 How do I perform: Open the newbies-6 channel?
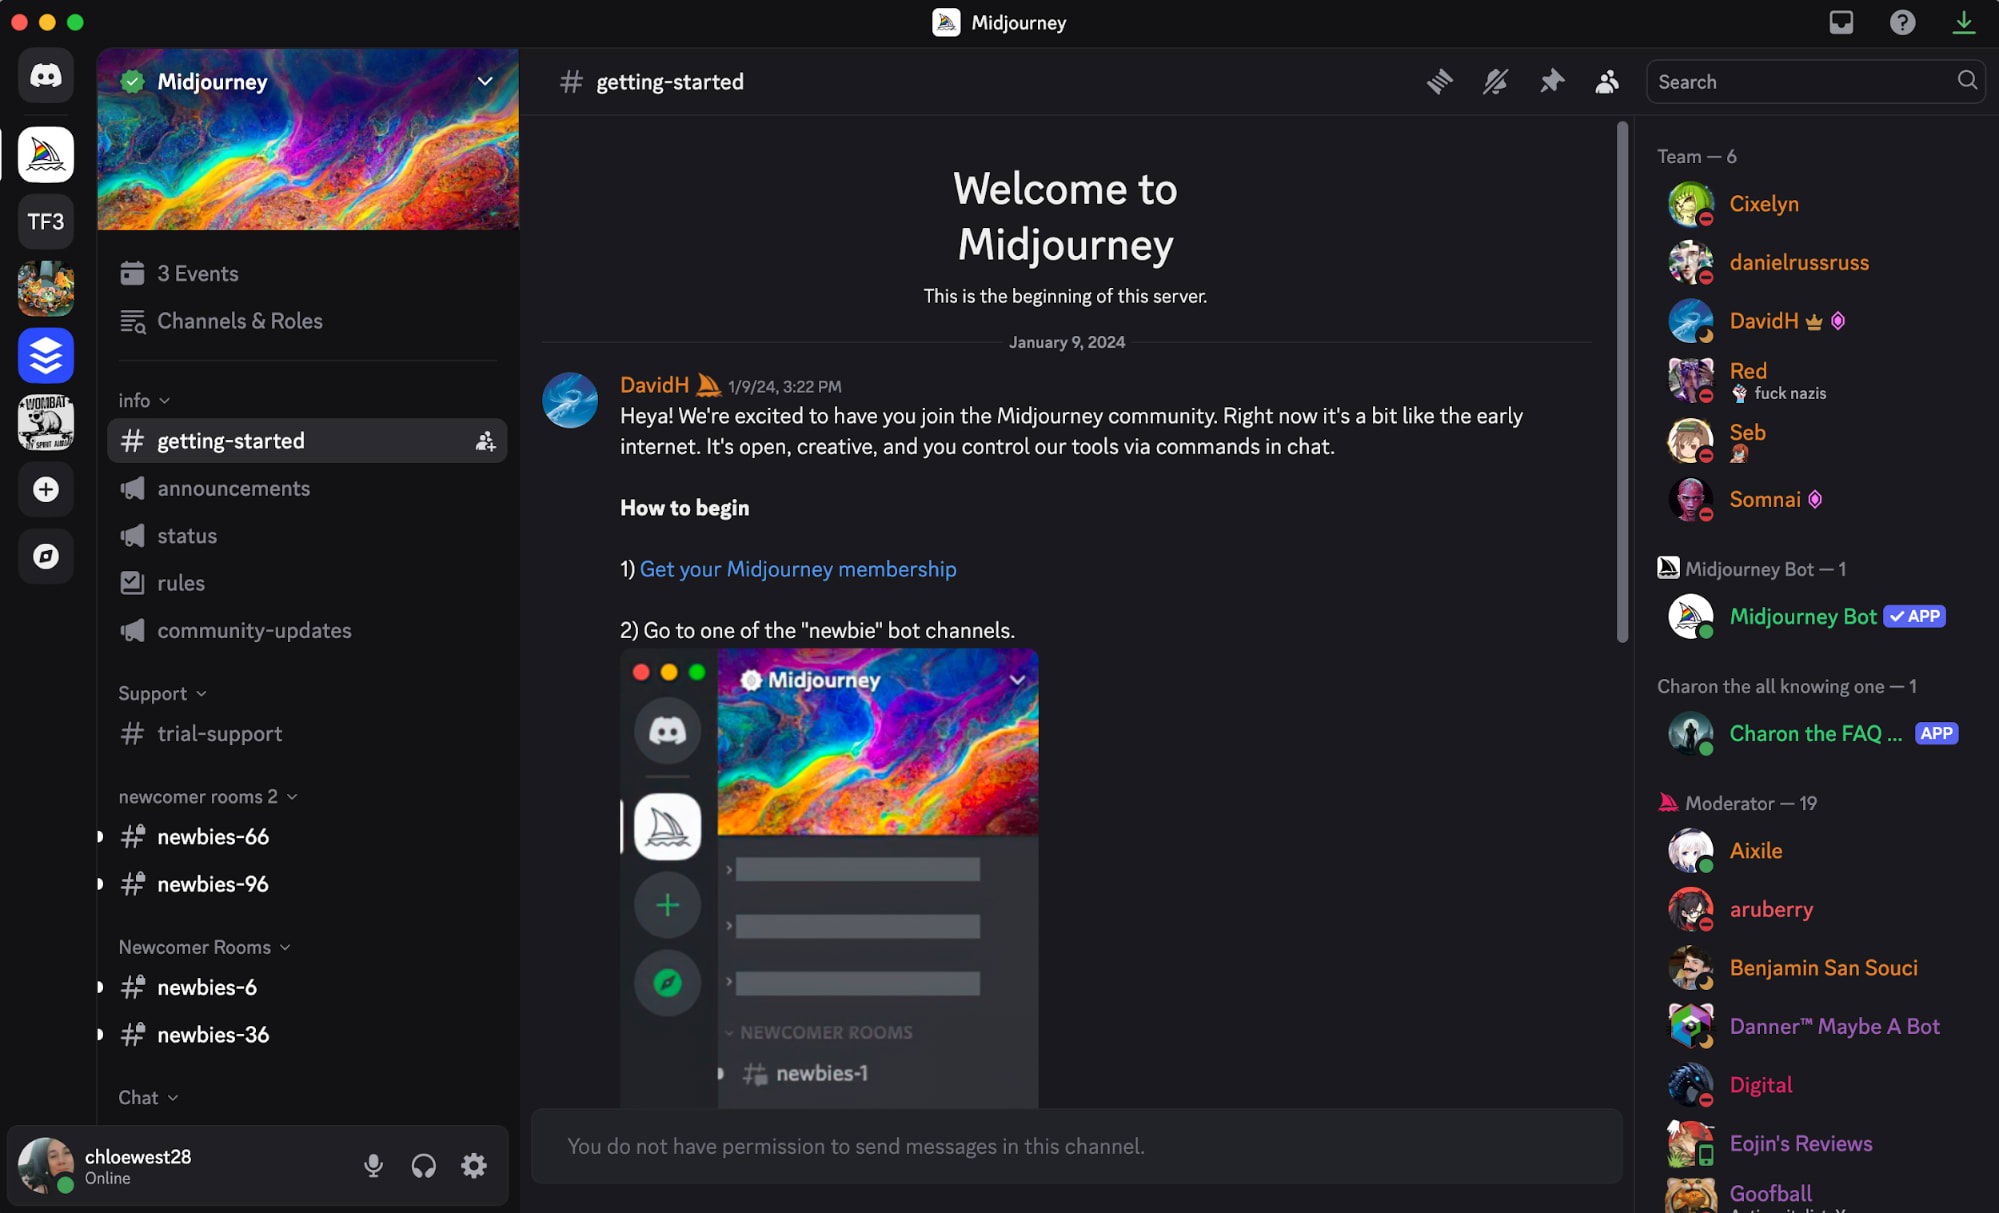coord(307,987)
